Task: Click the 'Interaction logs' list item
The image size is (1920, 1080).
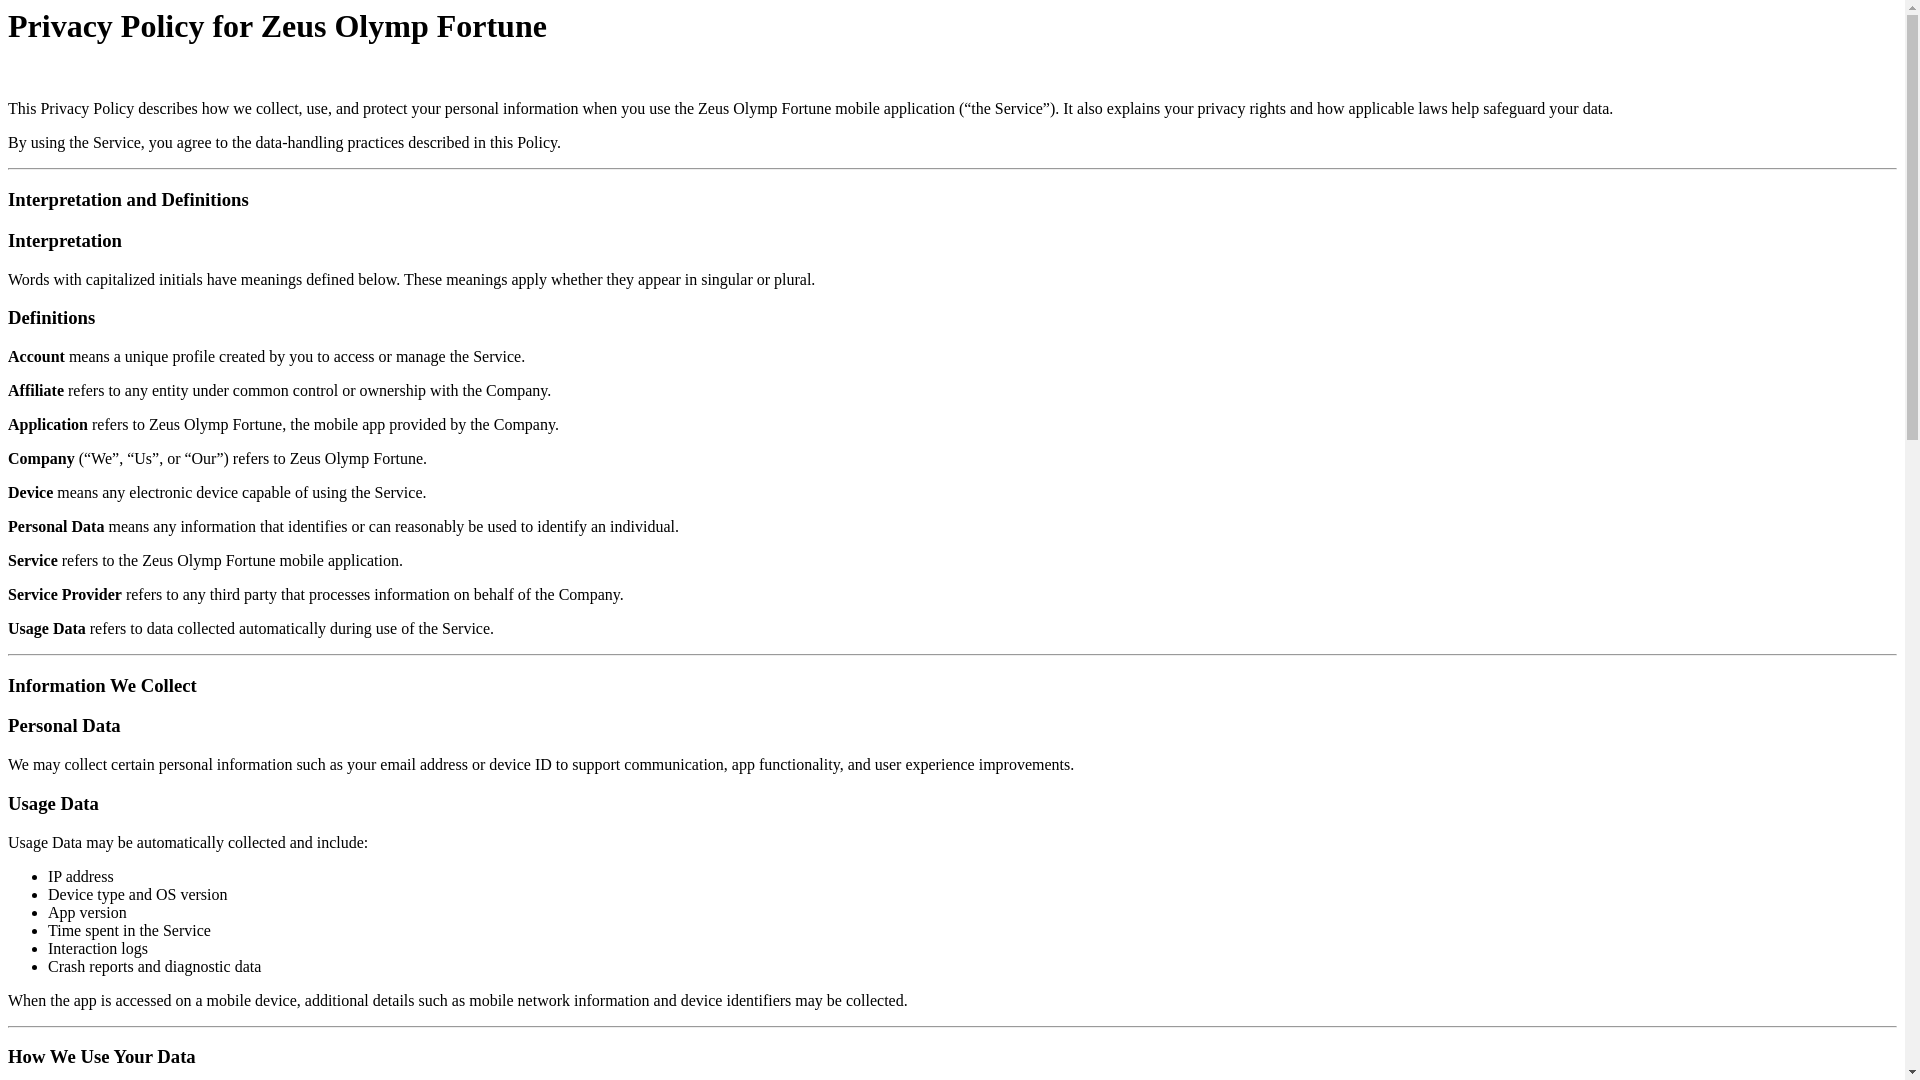Action: click(x=98, y=949)
